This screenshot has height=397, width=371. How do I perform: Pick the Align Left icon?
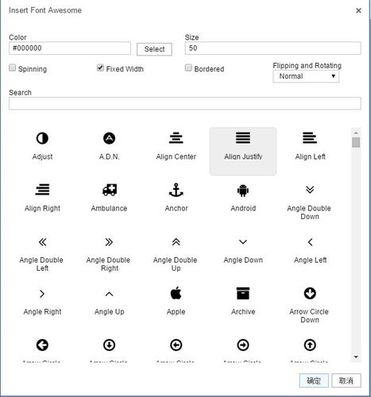click(x=310, y=138)
